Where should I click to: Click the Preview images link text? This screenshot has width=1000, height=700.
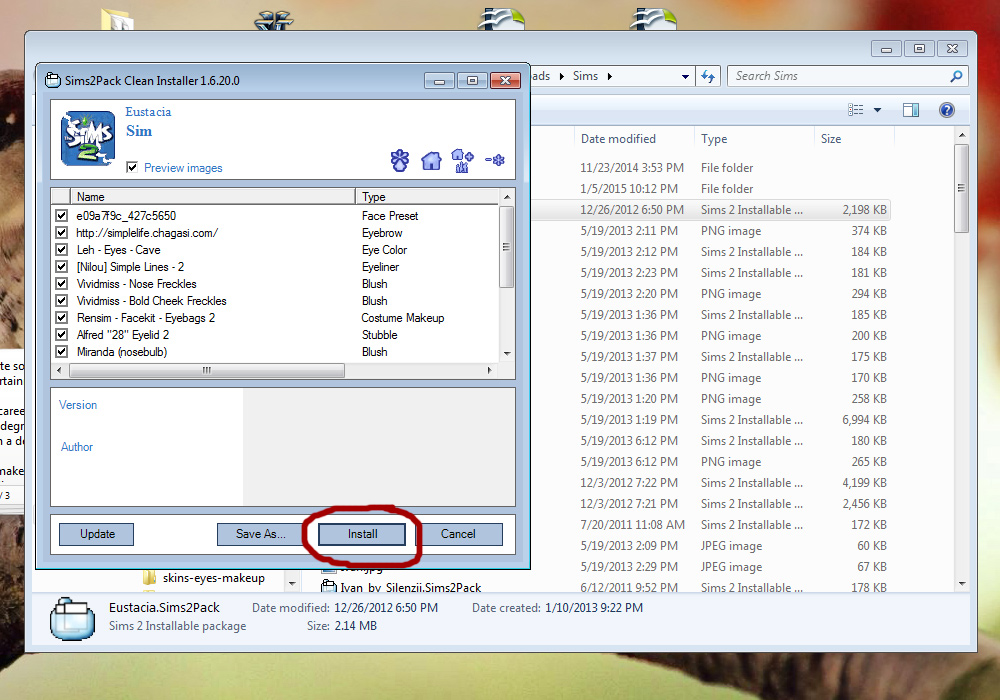183,168
